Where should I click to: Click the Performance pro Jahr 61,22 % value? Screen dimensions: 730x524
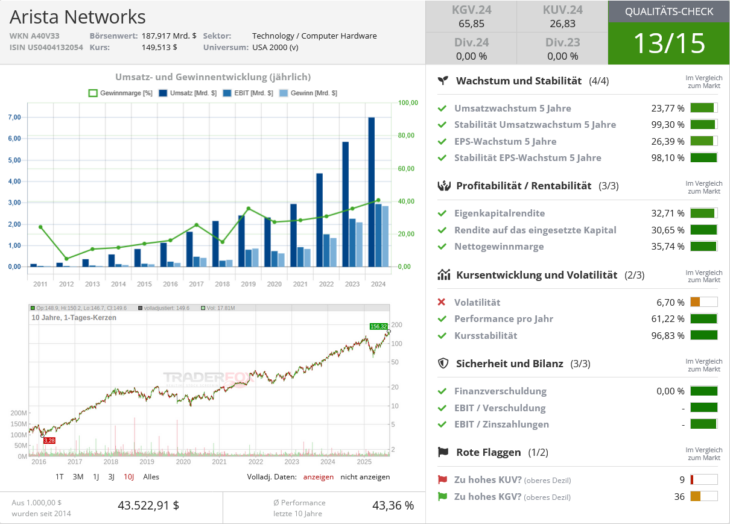tap(668, 319)
